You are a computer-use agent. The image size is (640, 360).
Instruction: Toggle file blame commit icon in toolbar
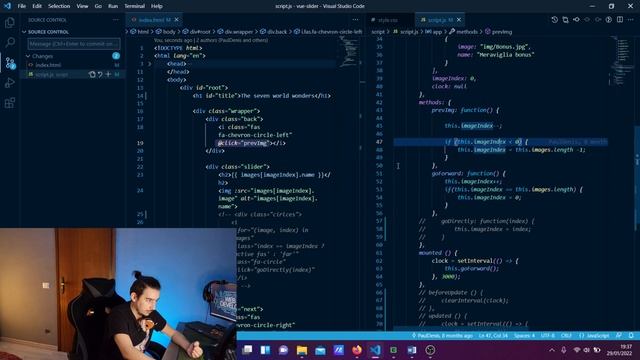point(576,20)
